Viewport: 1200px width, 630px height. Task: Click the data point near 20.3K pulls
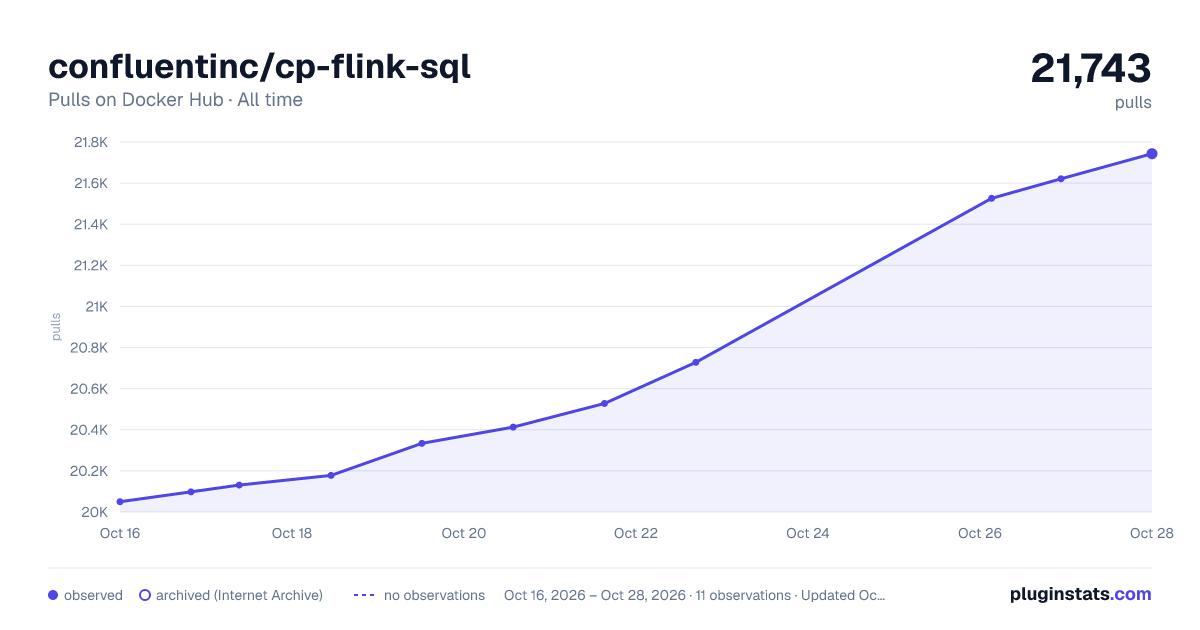point(422,443)
